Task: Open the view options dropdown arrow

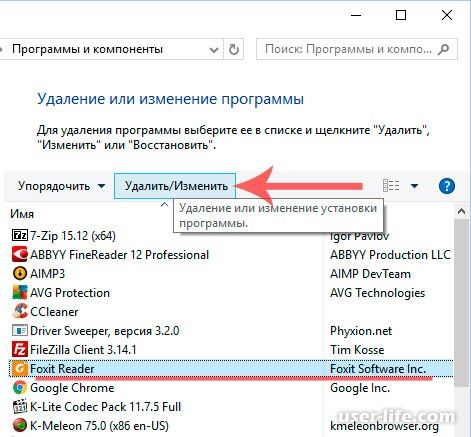Action: (x=414, y=186)
